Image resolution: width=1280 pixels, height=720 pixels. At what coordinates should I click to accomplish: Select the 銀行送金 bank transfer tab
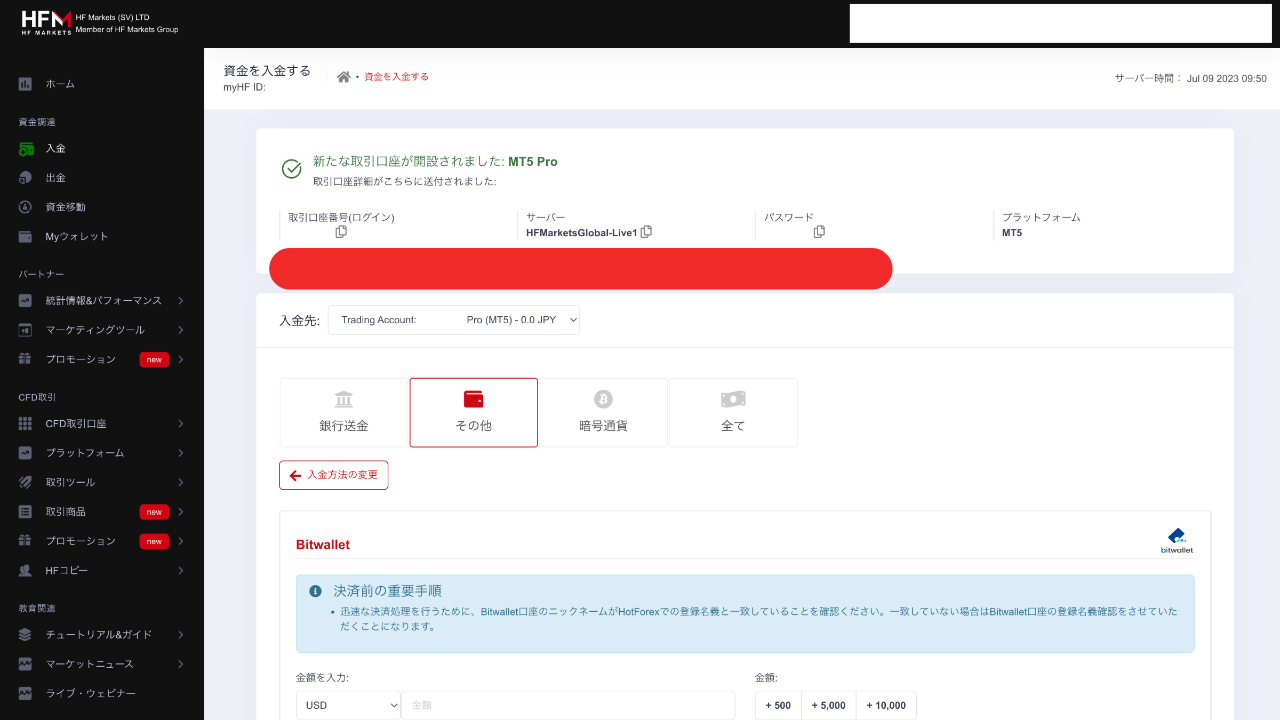point(344,412)
